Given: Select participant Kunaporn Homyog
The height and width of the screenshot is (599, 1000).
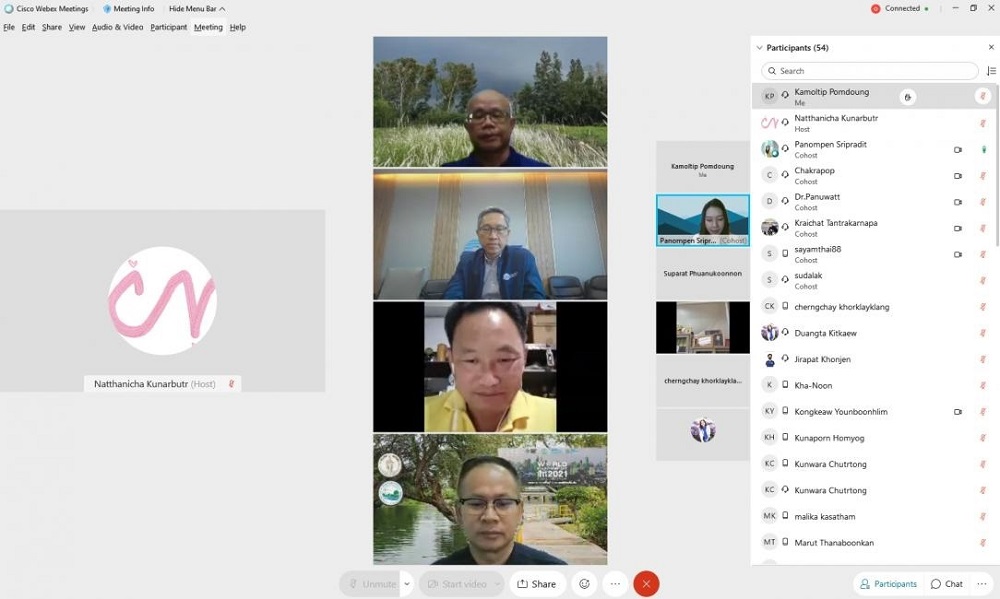Looking at the screenshot, I should coord(874,438).
